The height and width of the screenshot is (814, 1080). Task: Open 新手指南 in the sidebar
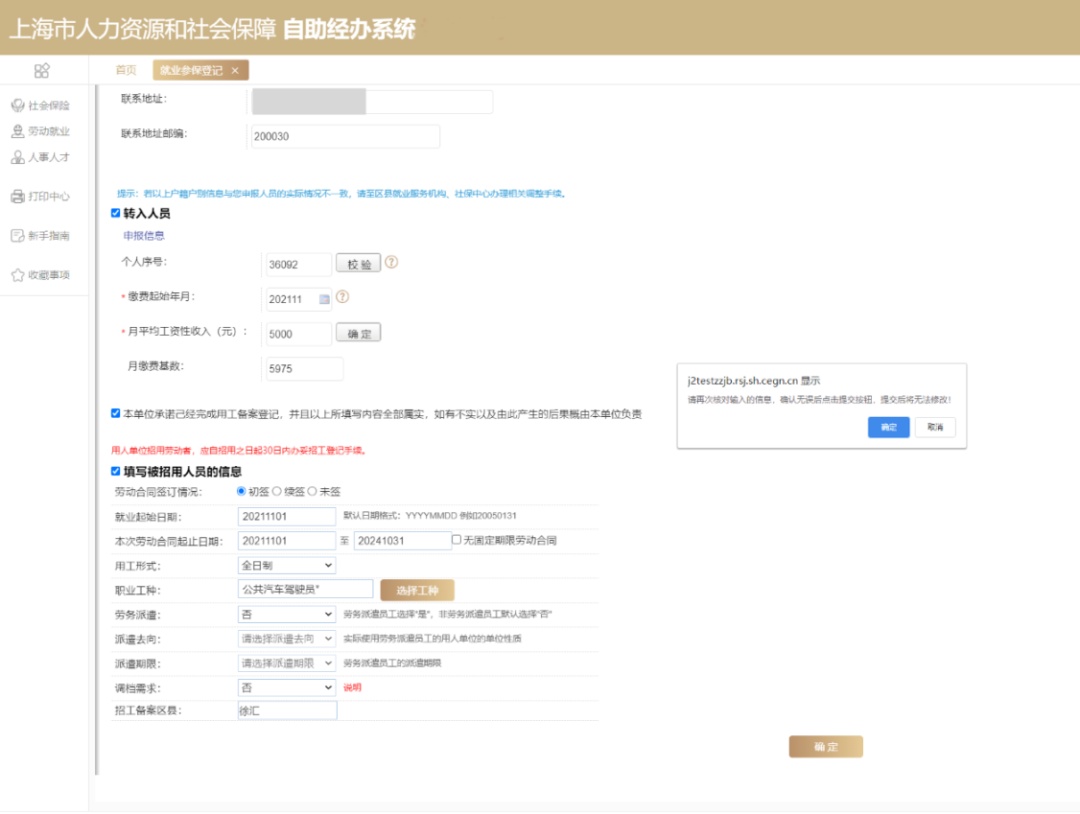tap(41, 236)
